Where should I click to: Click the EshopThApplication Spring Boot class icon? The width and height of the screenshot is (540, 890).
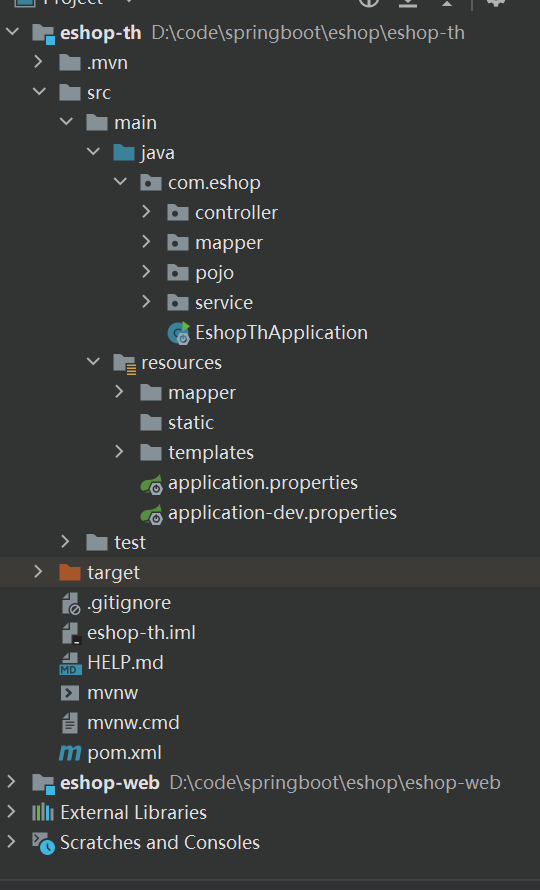tap(179, 333)
